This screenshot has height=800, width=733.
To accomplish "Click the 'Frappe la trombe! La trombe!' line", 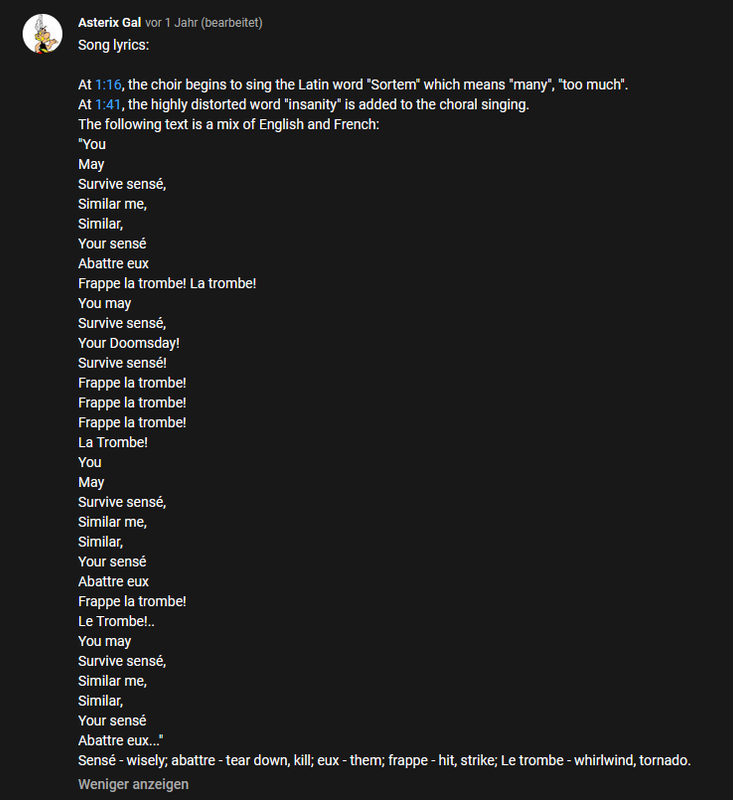I will 167,284.
